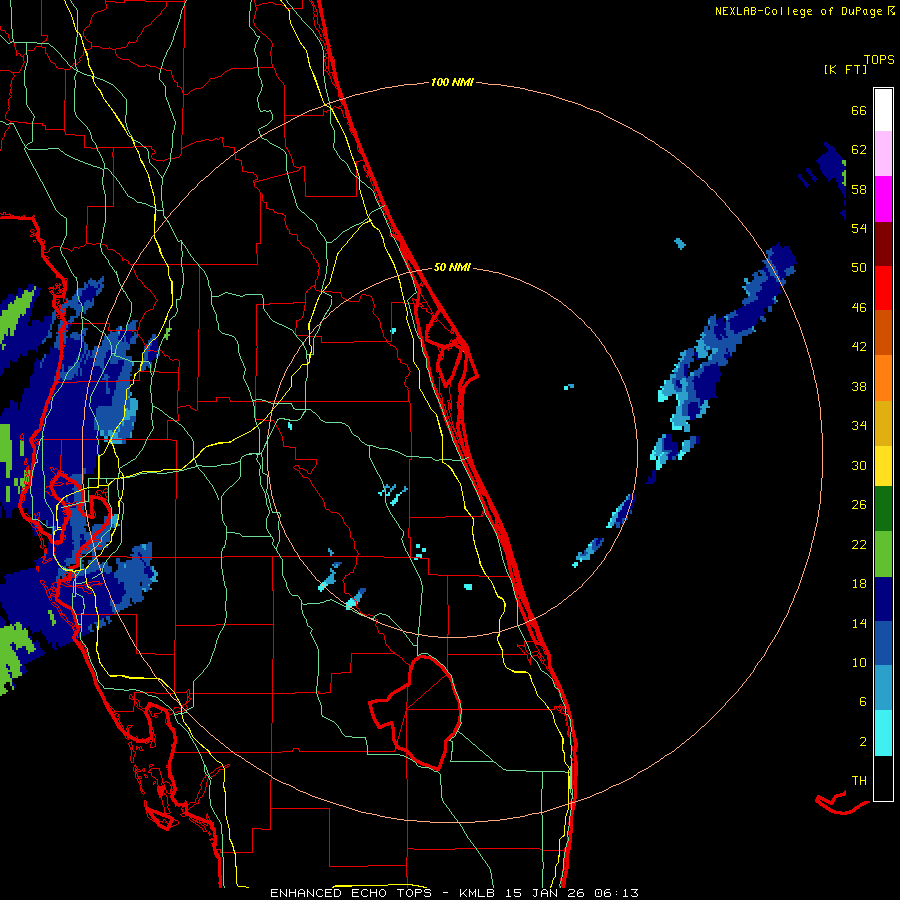Select the yellow legend swatch
Viewport: 900px width, 900px height.
pyautogui.click(x=883, y=466)
